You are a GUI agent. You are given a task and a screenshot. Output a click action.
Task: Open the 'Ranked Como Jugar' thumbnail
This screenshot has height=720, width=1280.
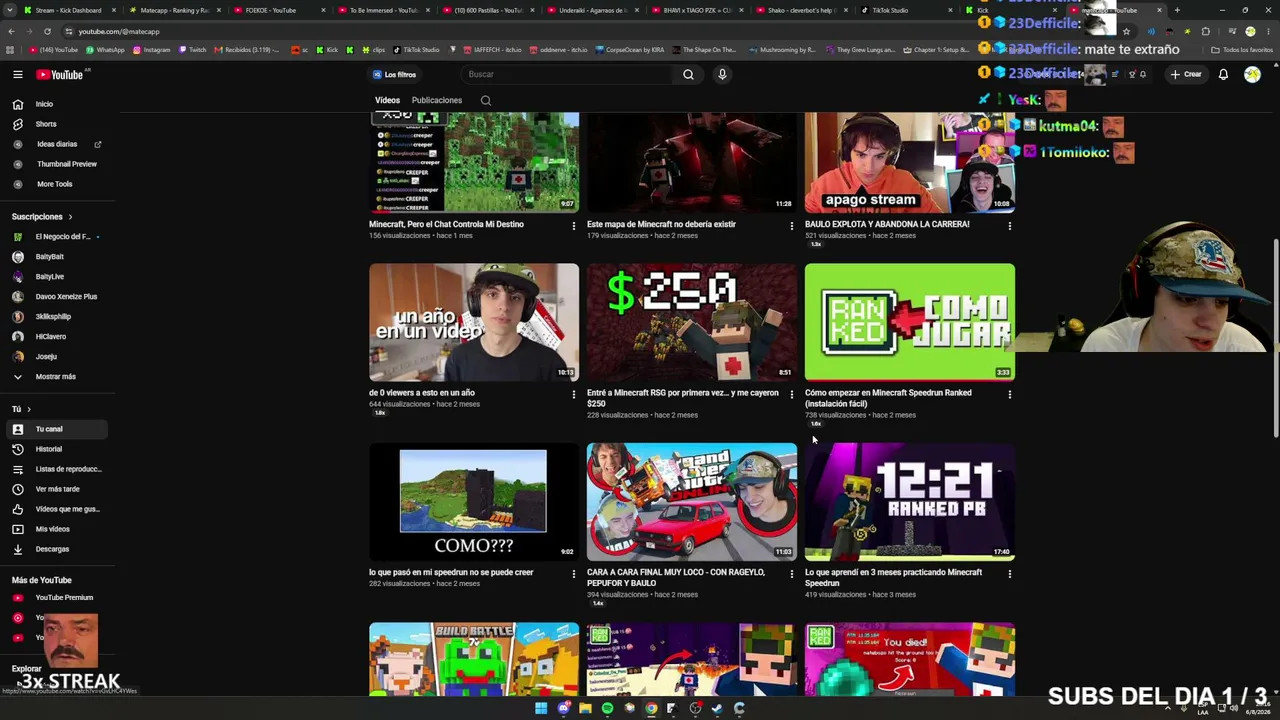pyautogui.click(x=910, y=322)
